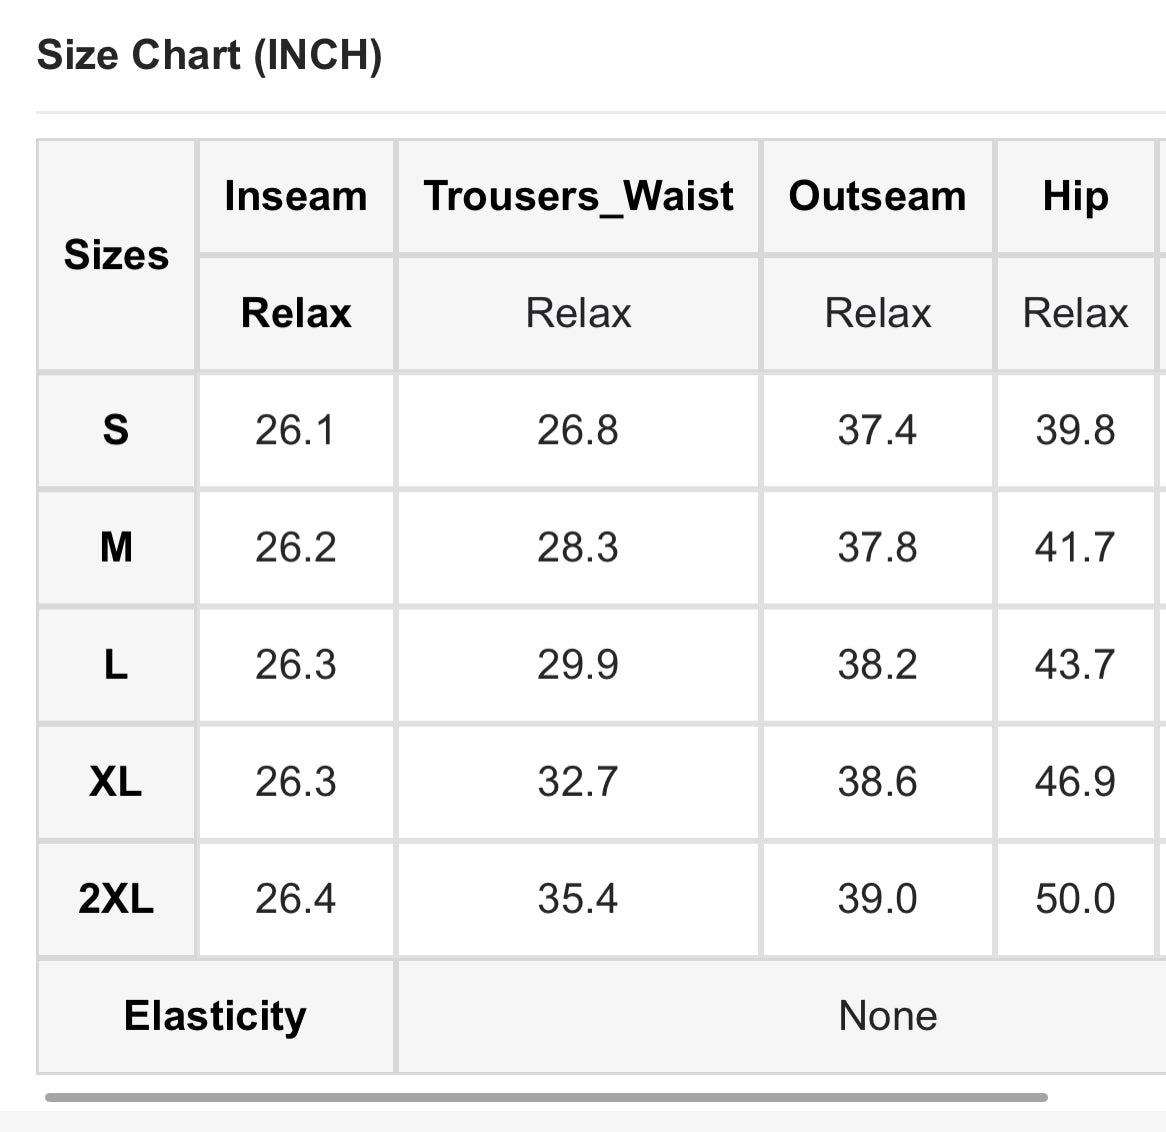The width and height of the screenshot is (1166, 1132).
Task: Click the bold Relax label under Inseam
Action: (296, 312)
